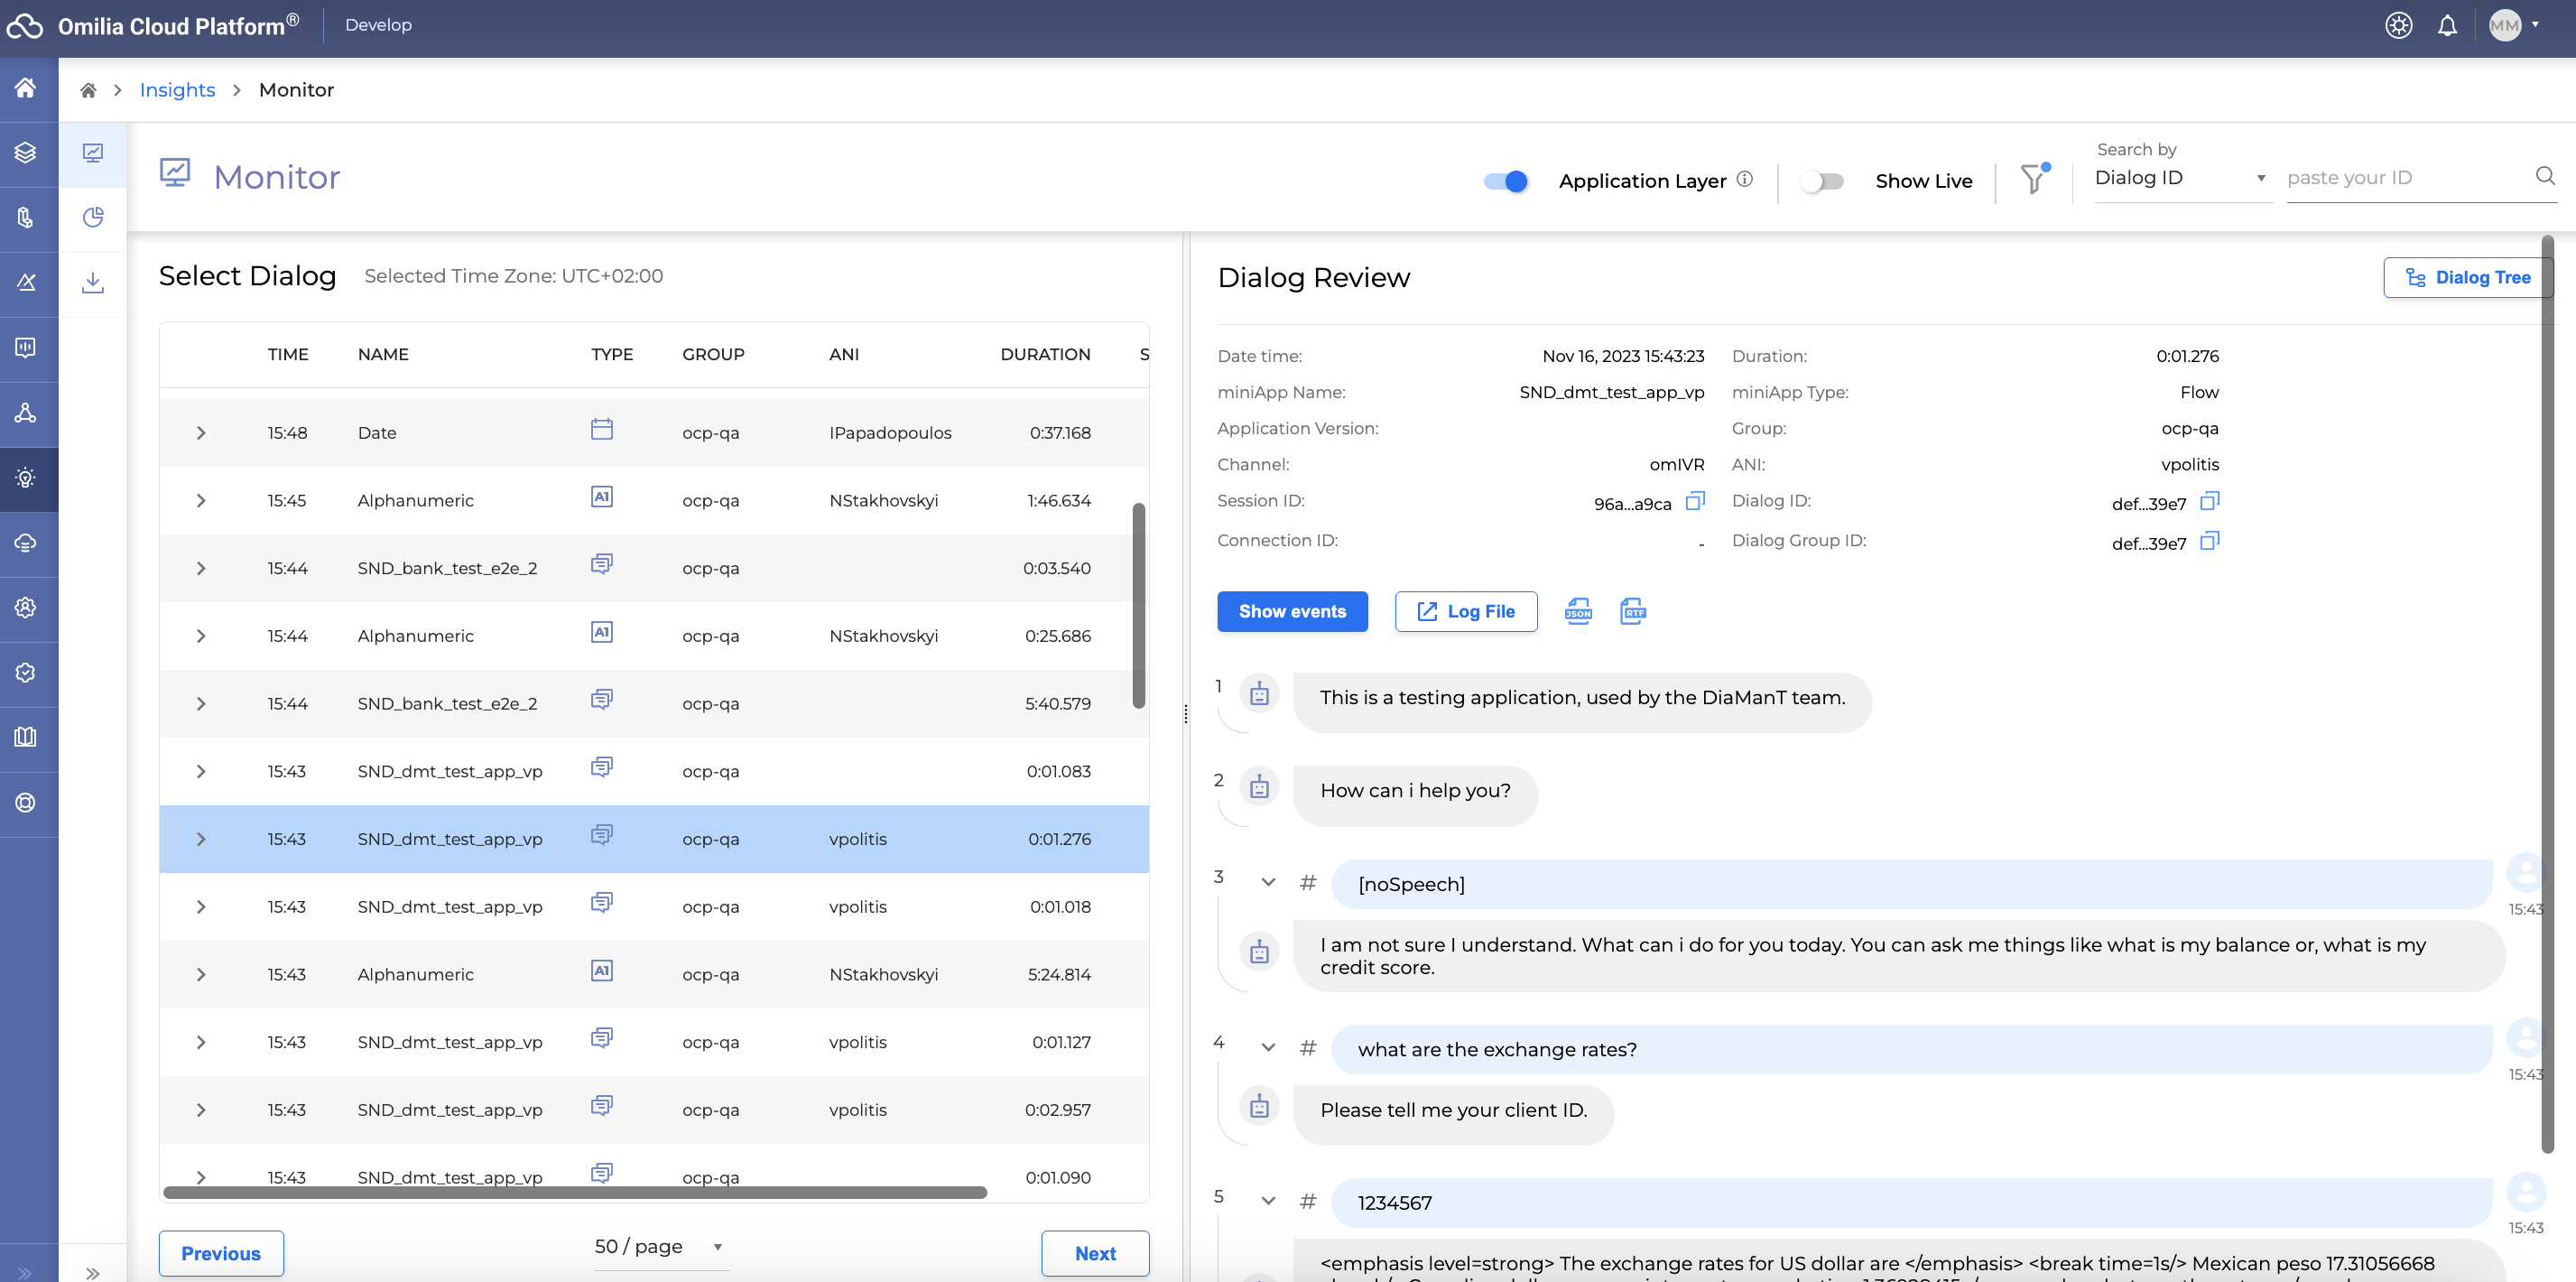Click the paste your ID input field

pos(2400,178)
